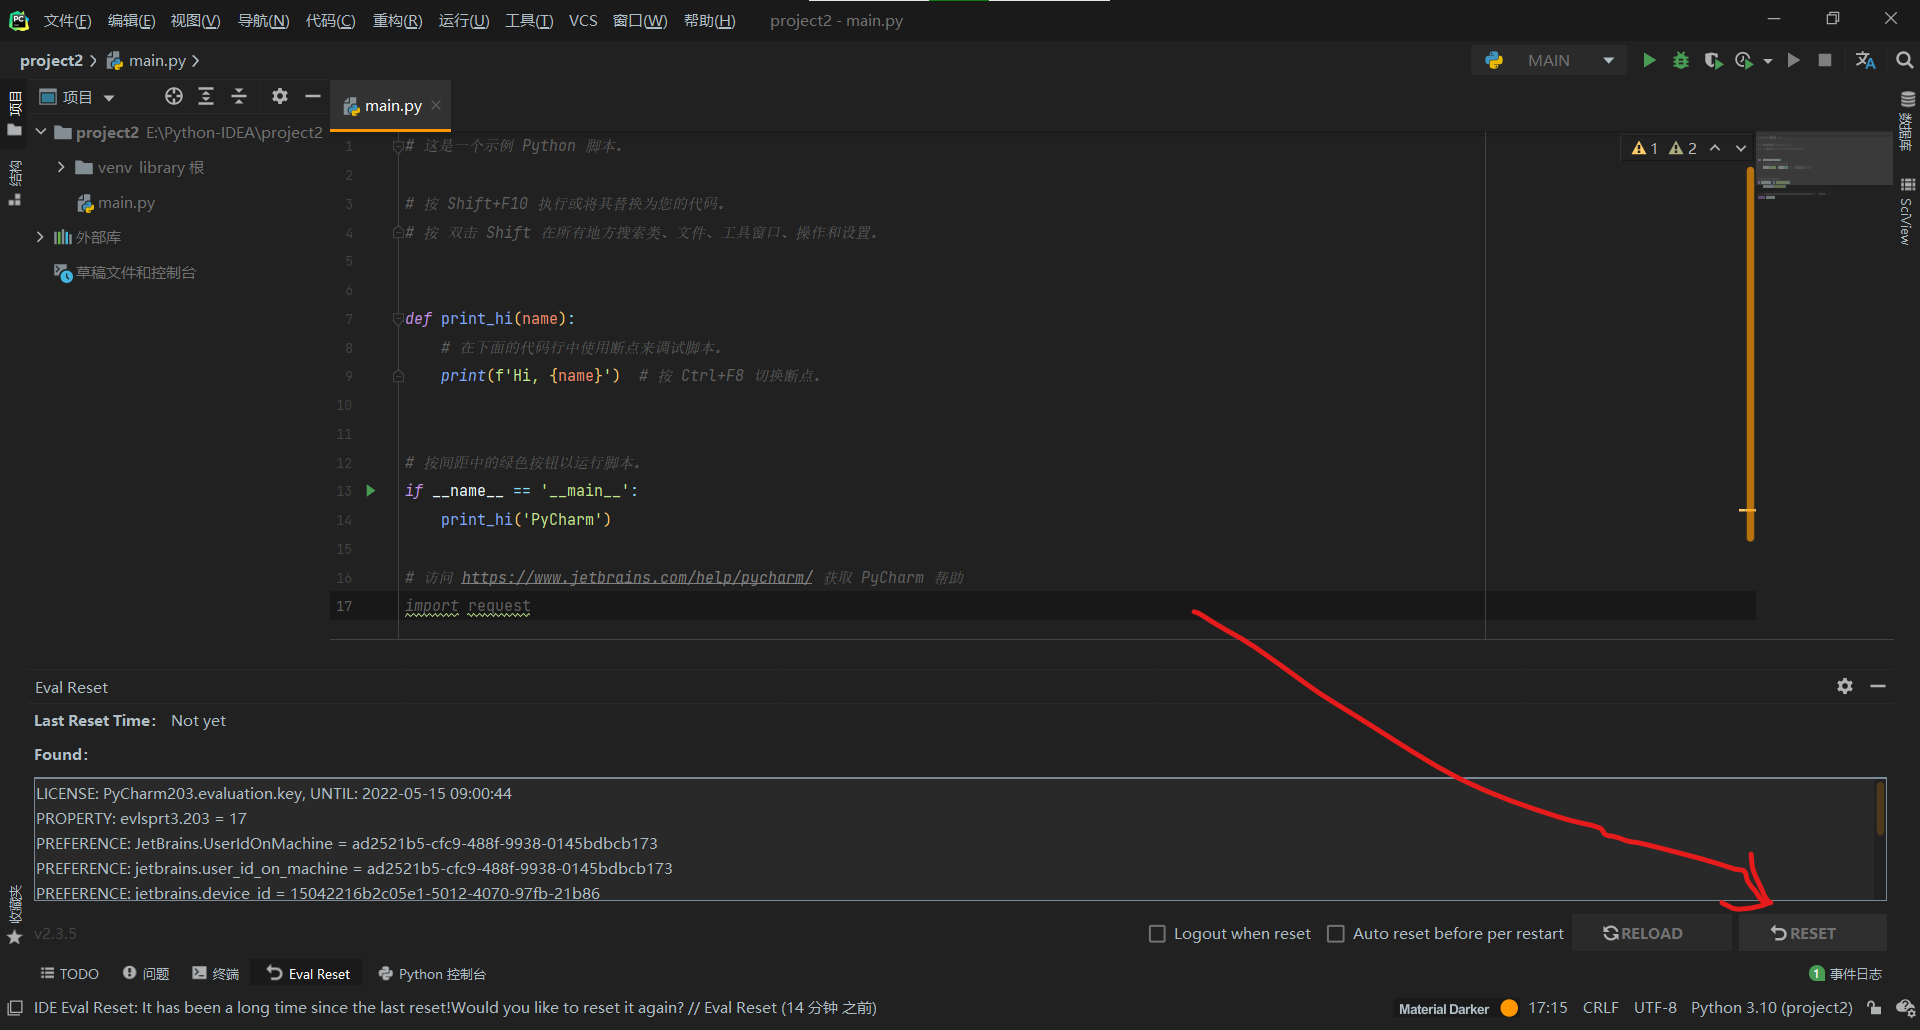Start debugging with the bug icon
The height and width of the screenshot is (1030, 1920).
click(x=1681, y=61)
